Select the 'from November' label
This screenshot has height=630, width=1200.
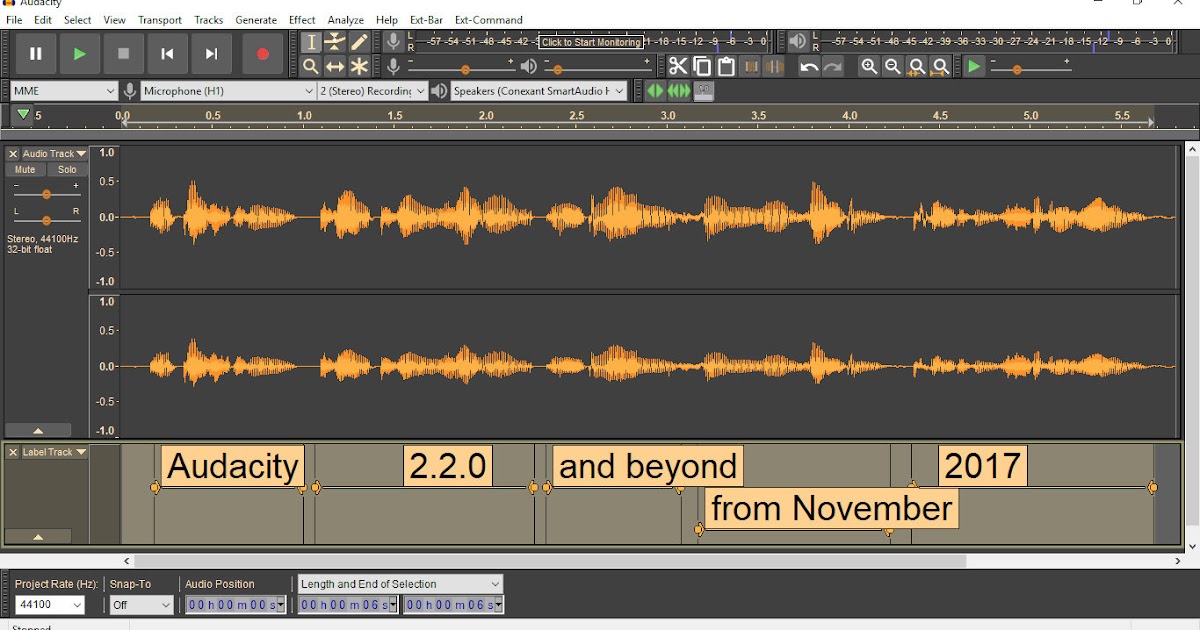(x=830, y=508)
